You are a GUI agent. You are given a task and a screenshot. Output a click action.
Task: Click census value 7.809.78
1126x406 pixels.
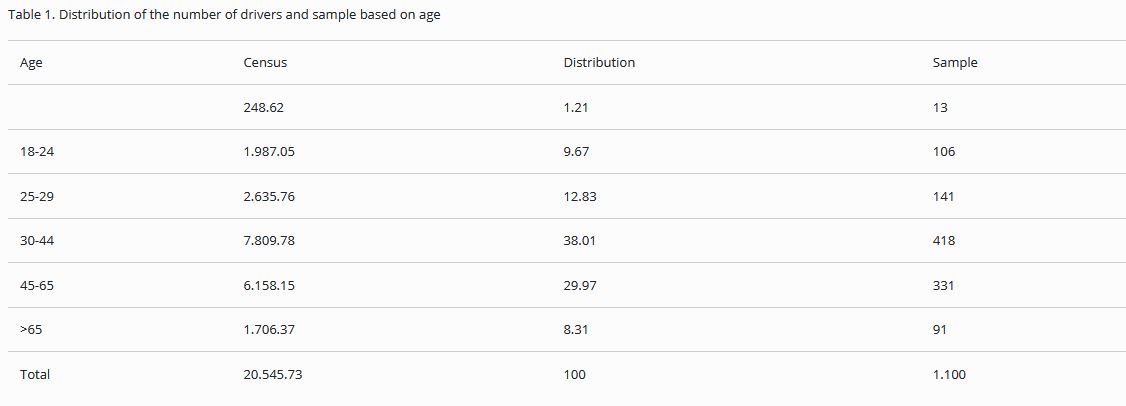pyautogui.click(x=269, y=241)
